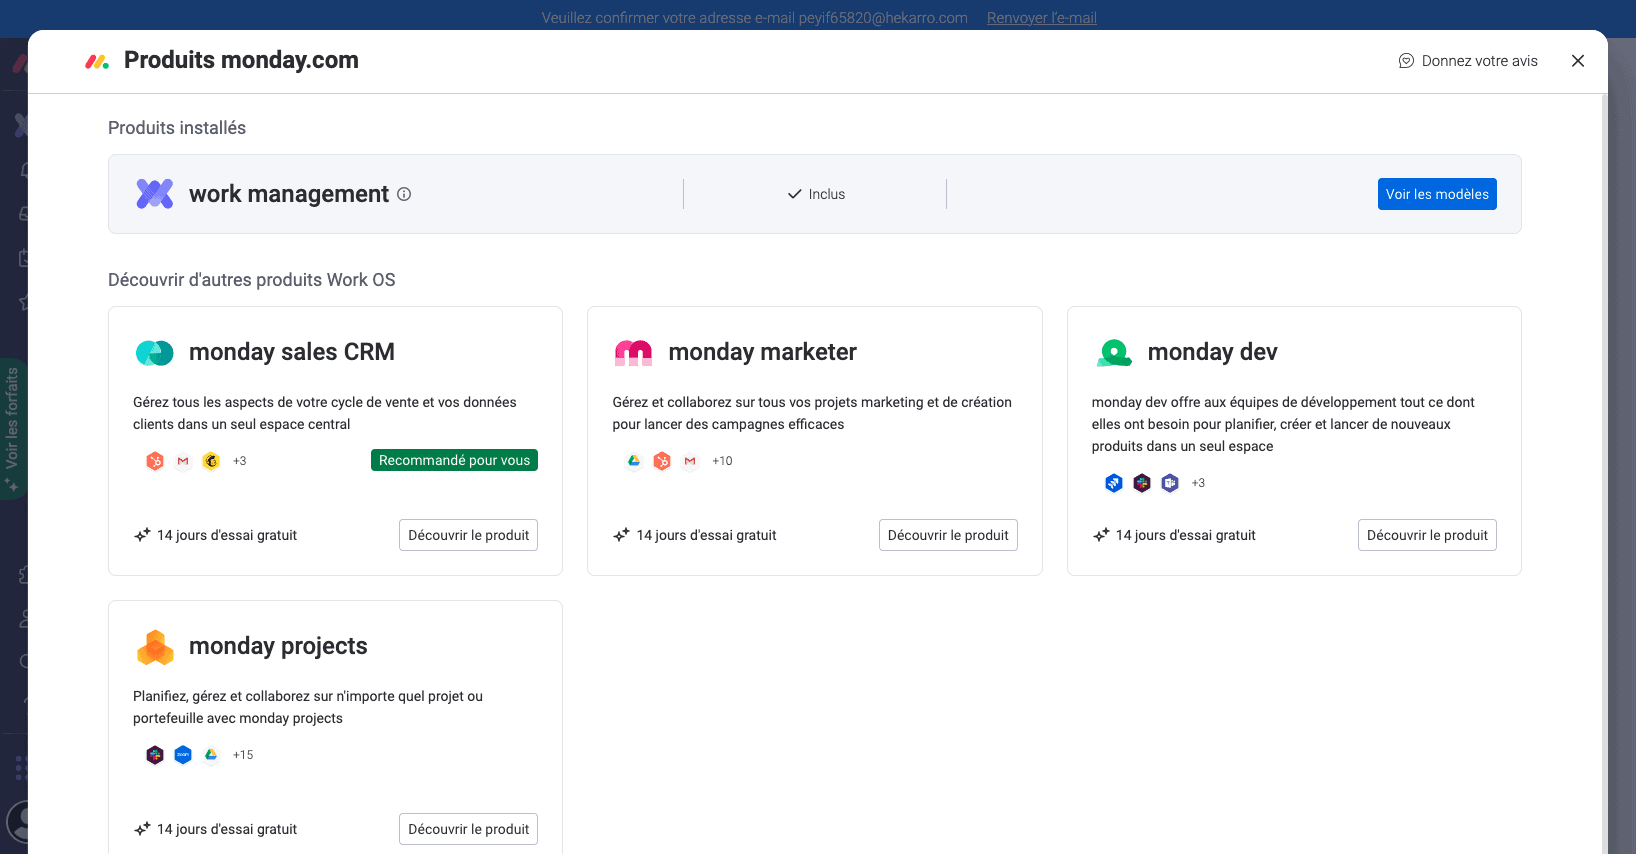Click the Slack icon in monday projects
This screenshot has width=1636, height=854.
pyautogui.click(x=155, y=755)
